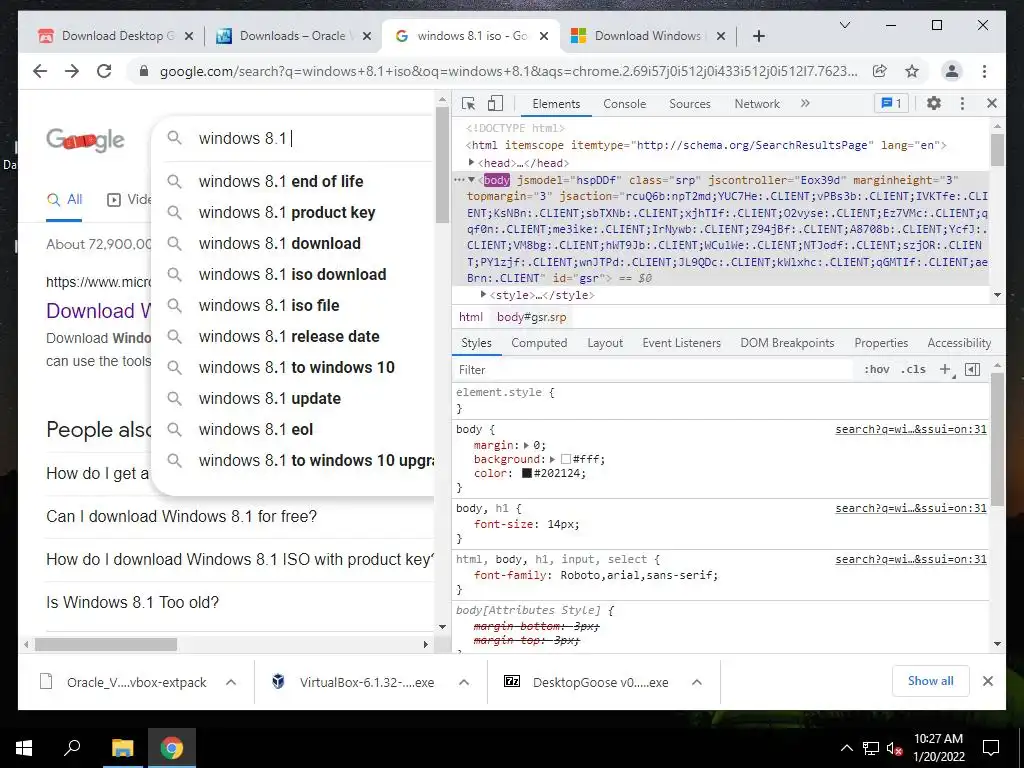
Task: Toggle the .cls class editor
Action: pyautogui.click(x=913, y=370)
